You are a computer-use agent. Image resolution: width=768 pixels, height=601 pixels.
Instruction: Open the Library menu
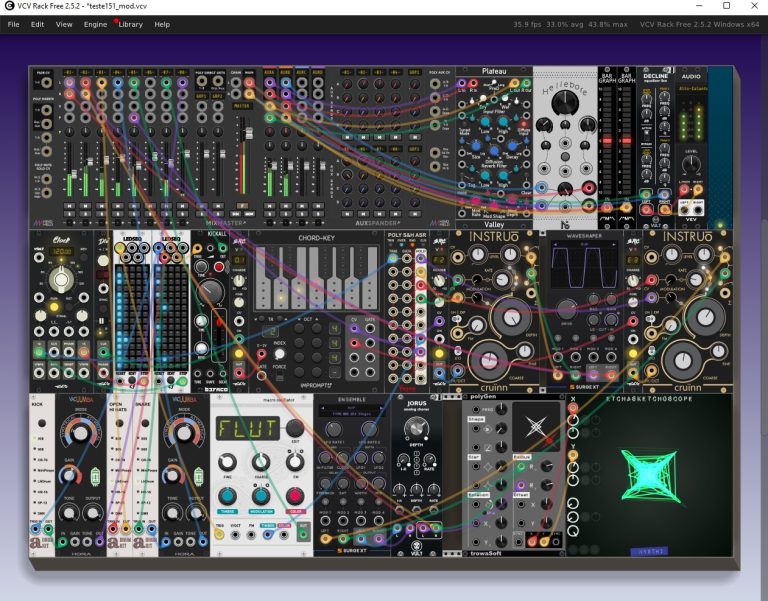pyautogui.click(x=130, y=24)
